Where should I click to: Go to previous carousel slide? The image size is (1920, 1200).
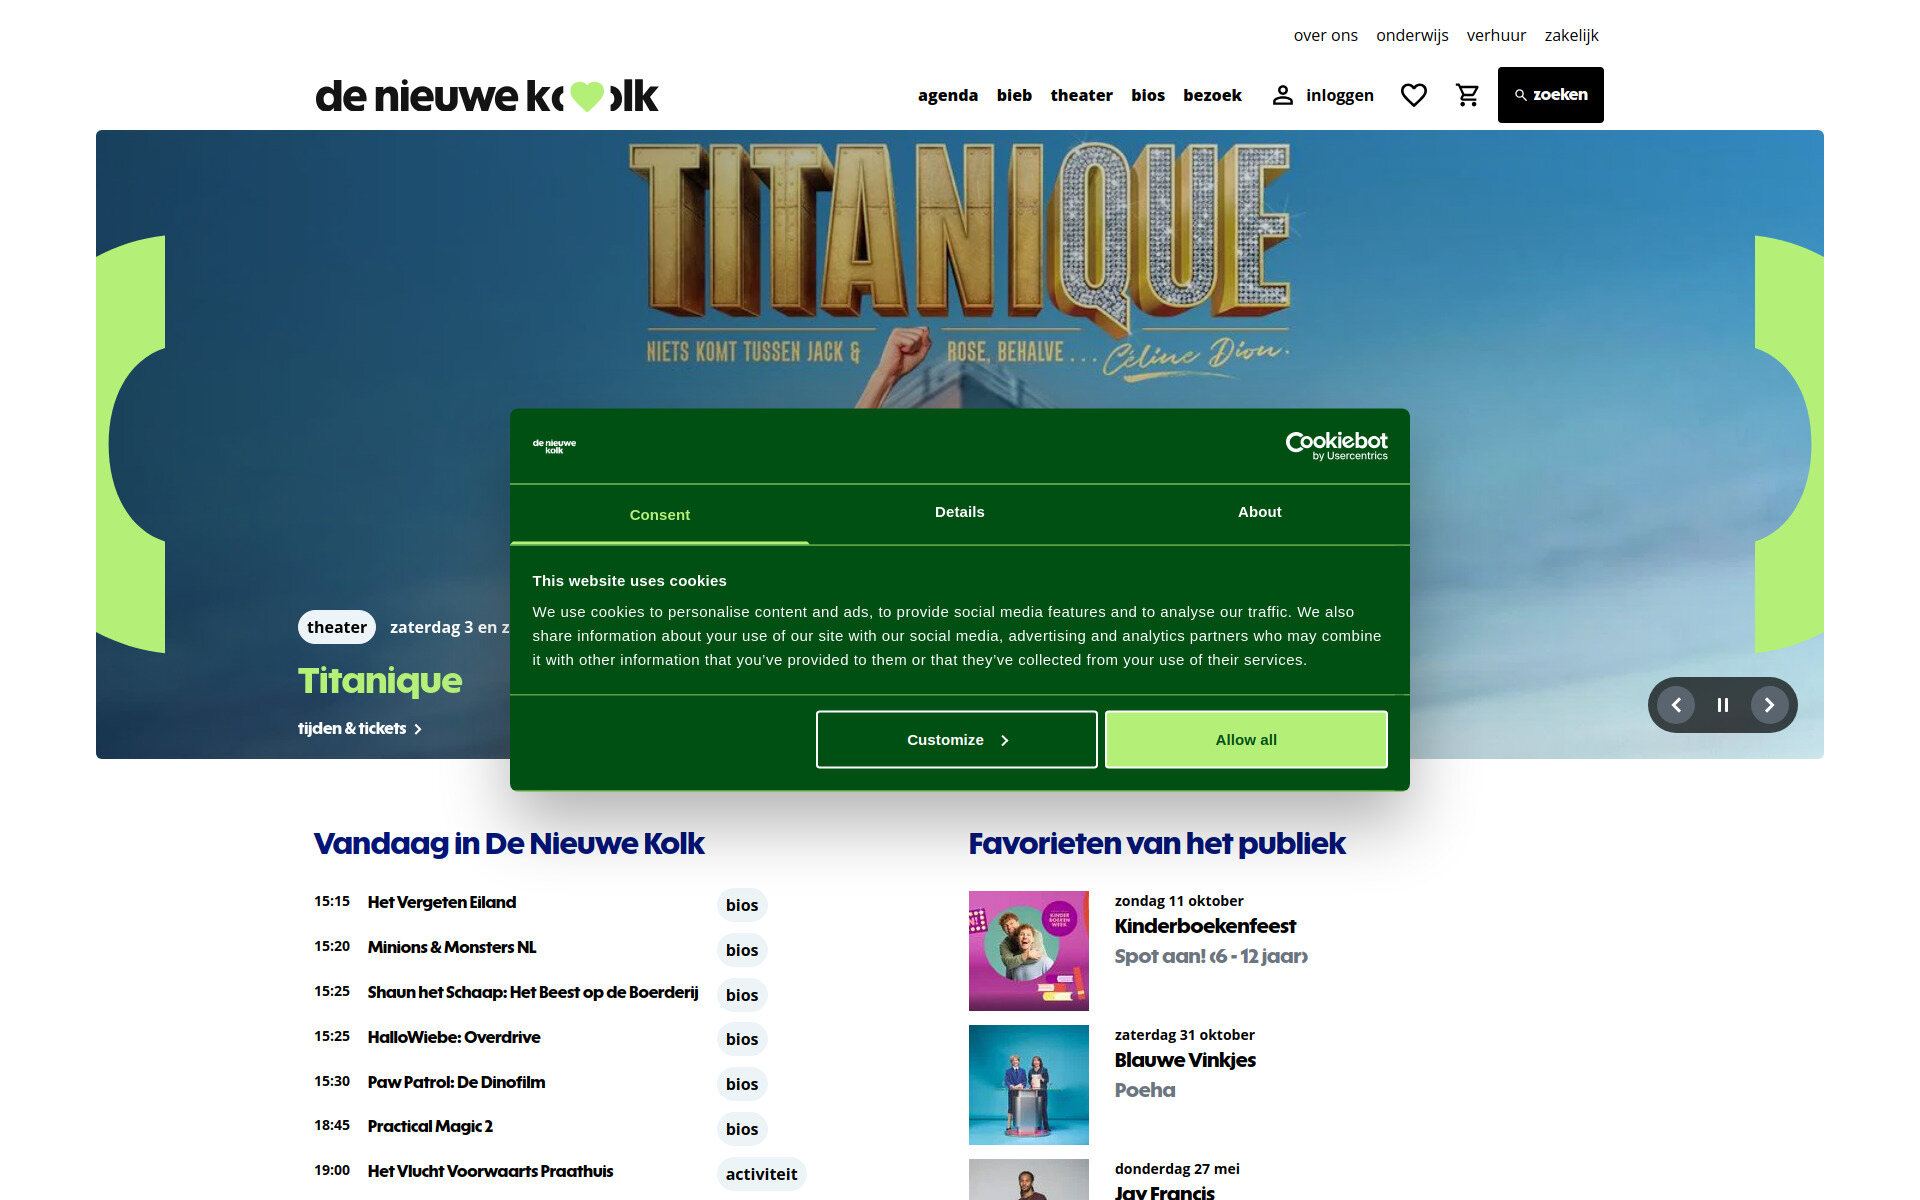(x=1676, y=705)
